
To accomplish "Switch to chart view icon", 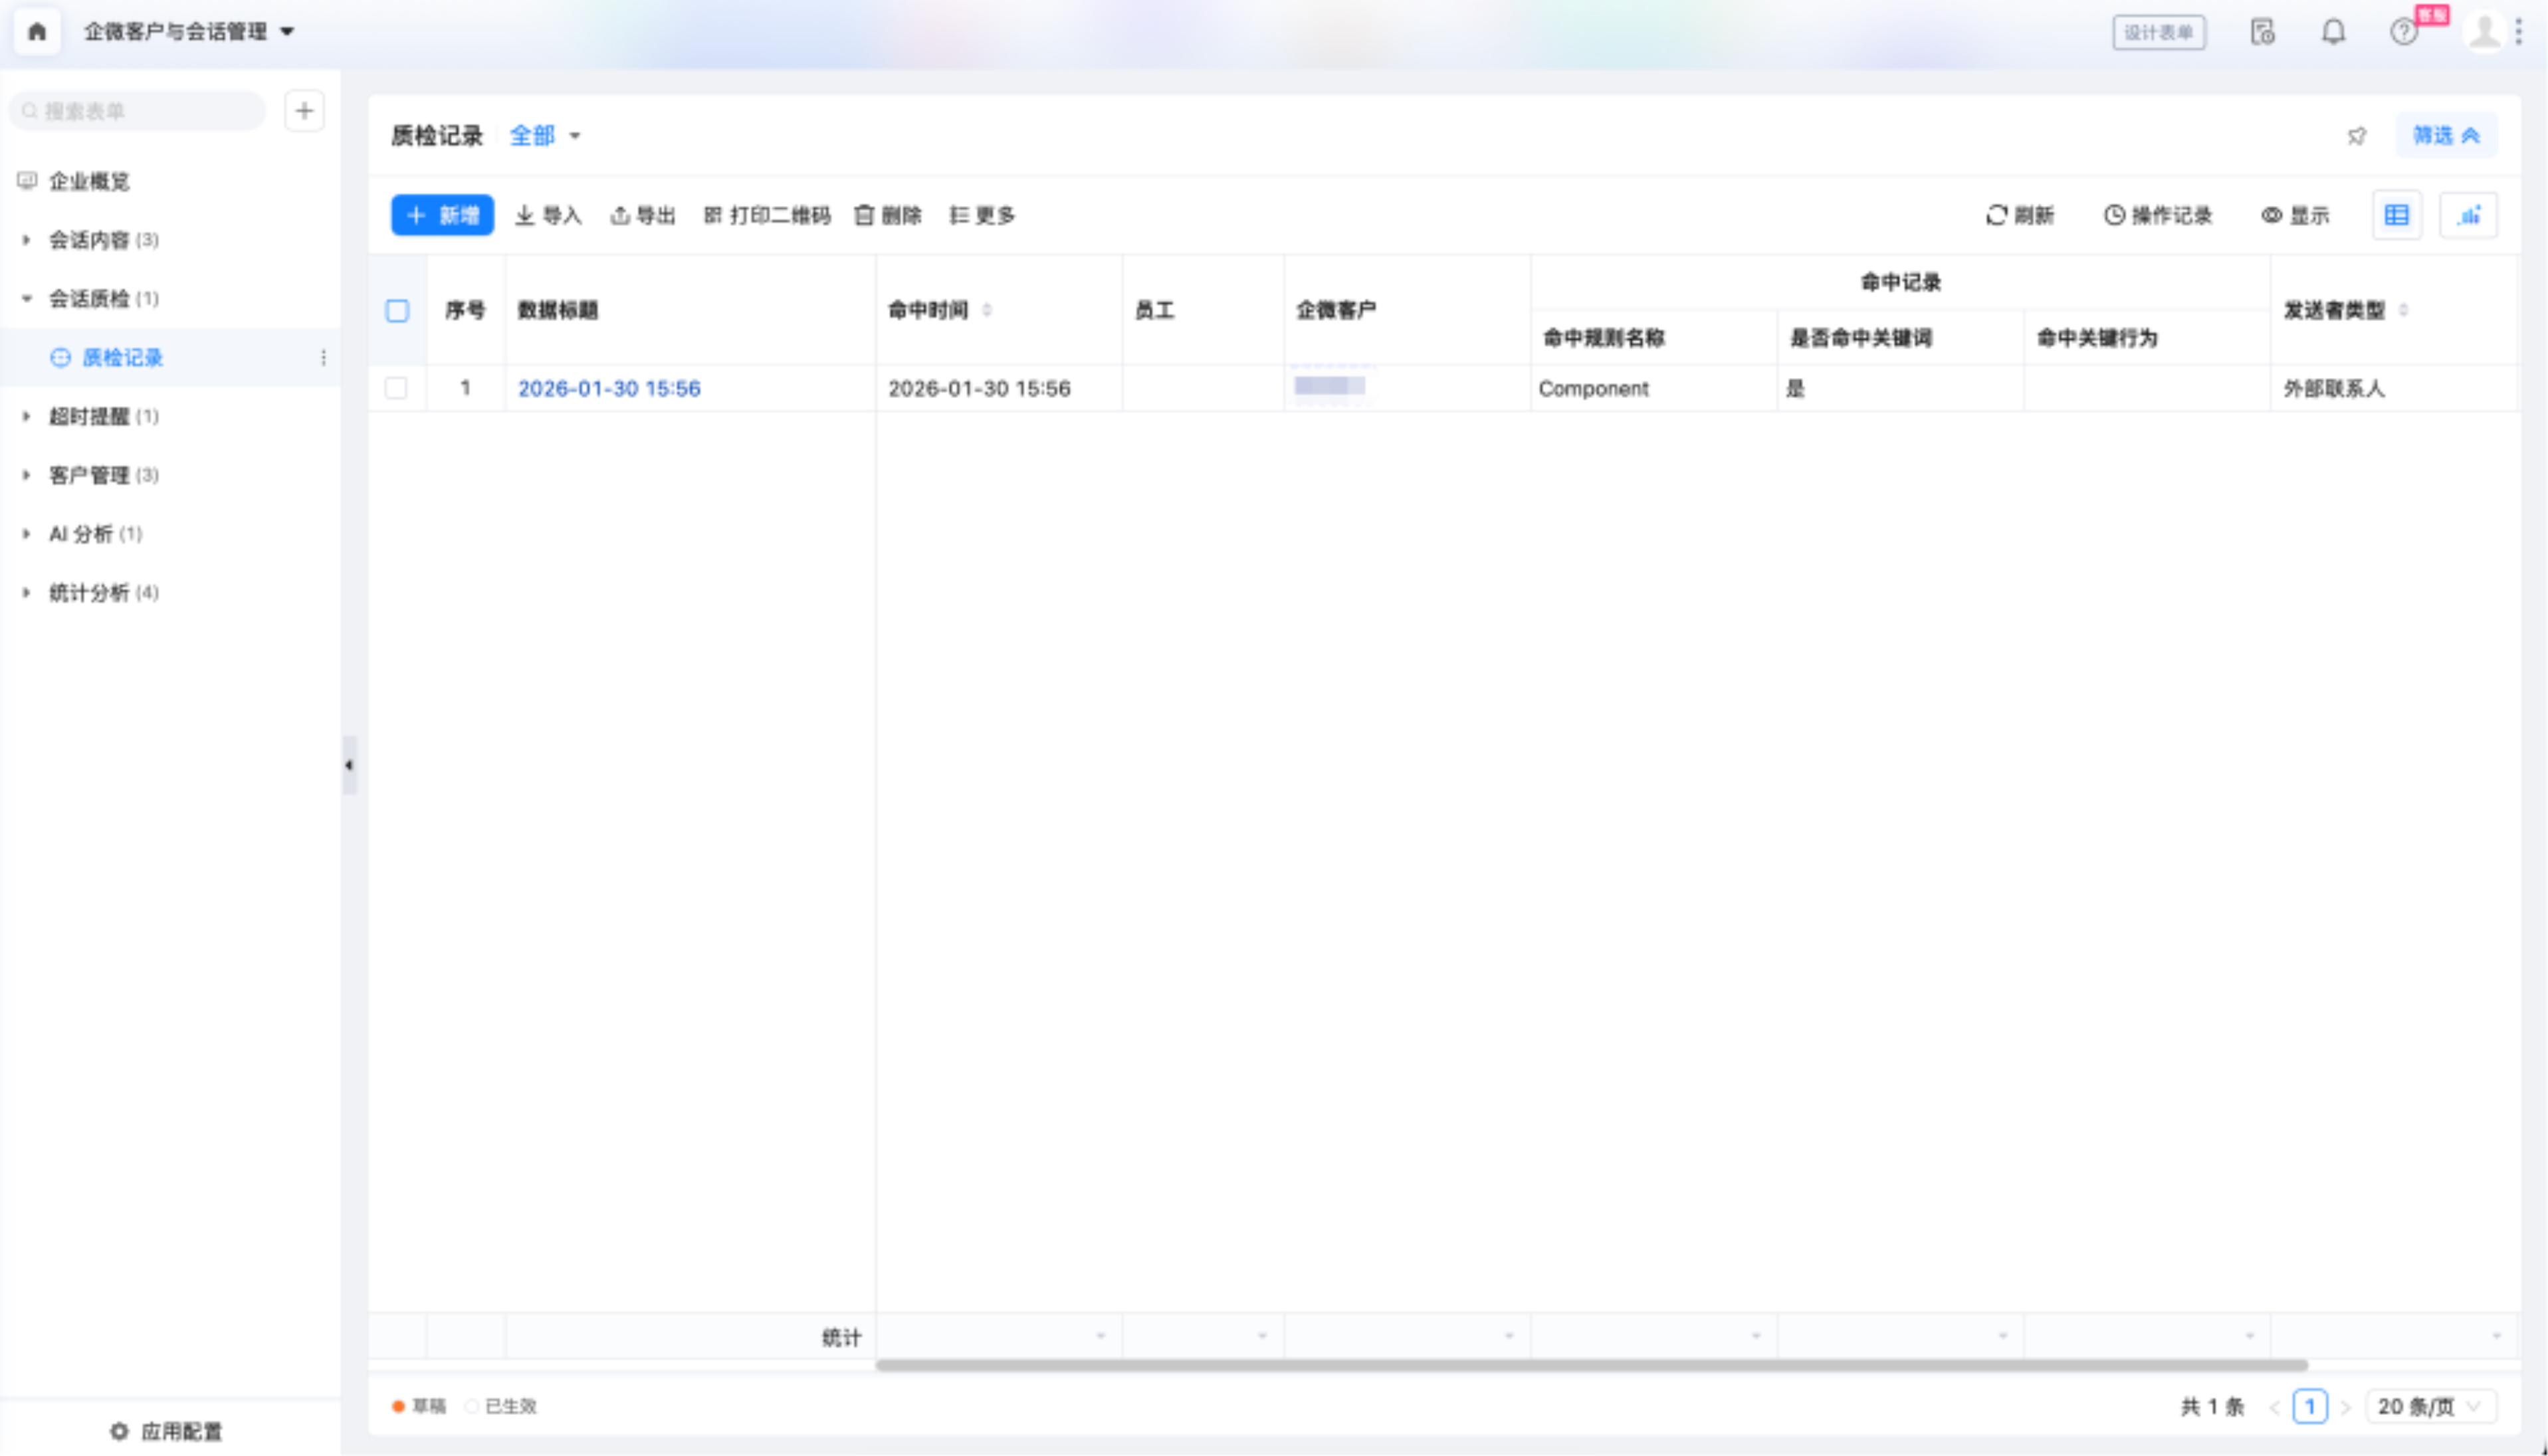I will (x=2468, y=215).
